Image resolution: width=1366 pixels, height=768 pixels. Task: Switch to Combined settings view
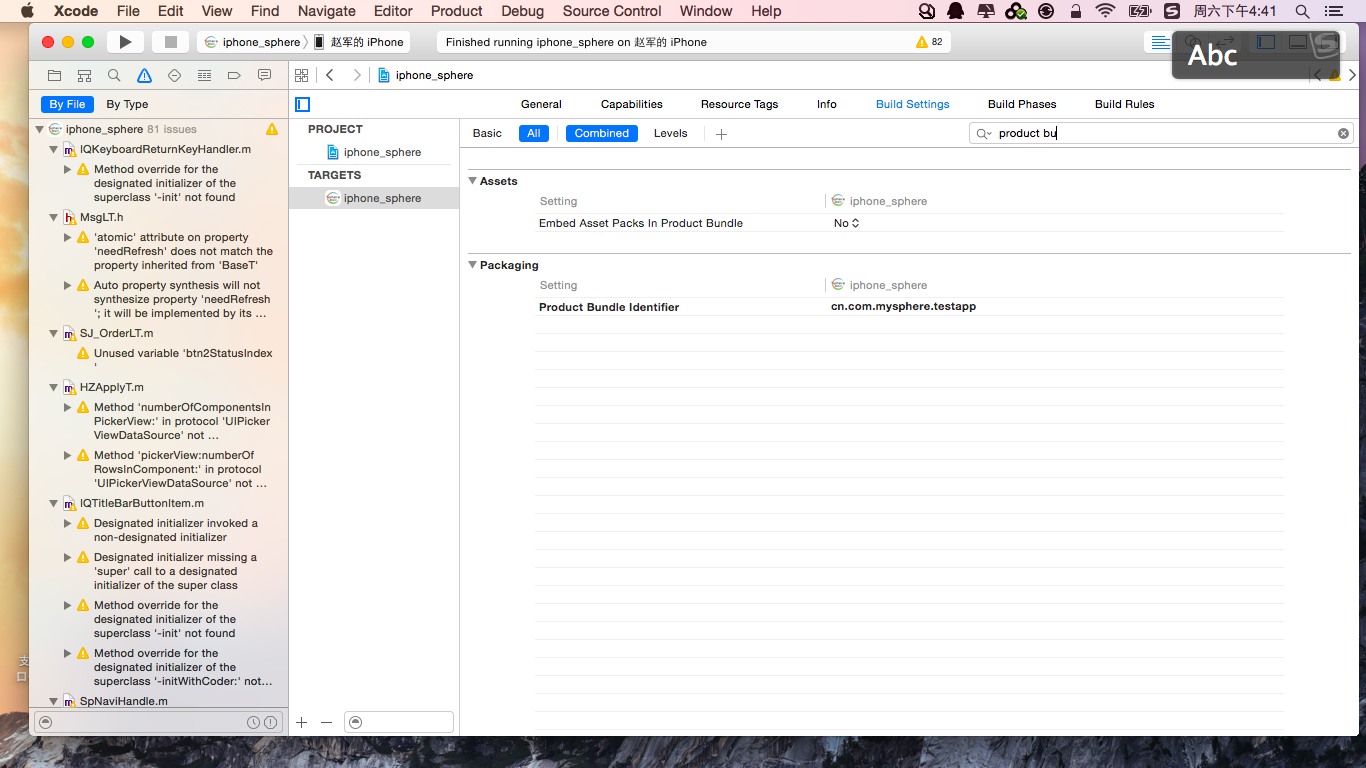click(602, 133)
